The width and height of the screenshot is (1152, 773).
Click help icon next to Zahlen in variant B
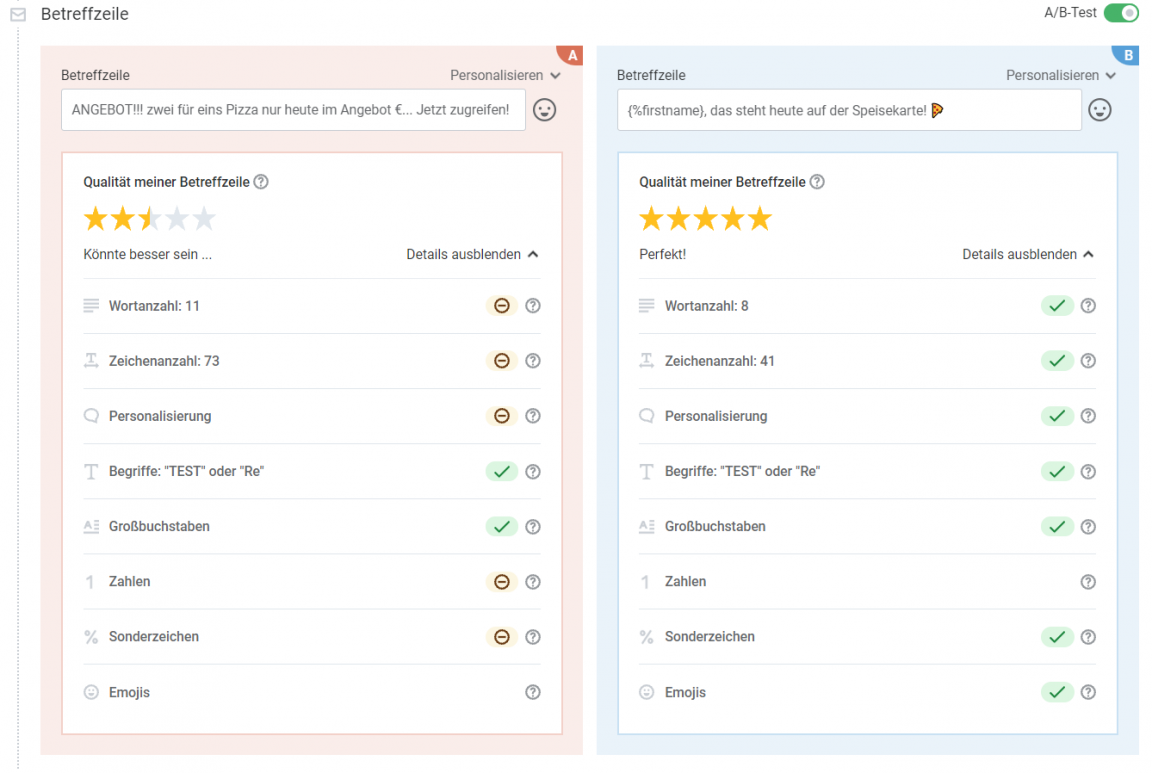(x=1088, y=582)
